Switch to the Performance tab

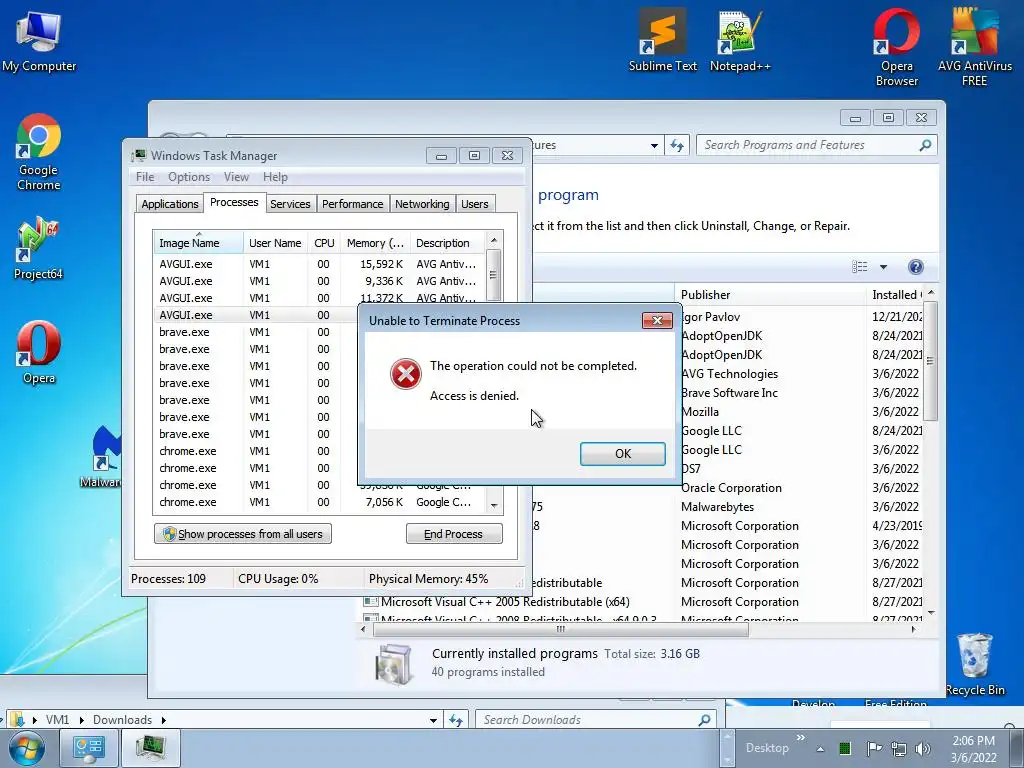tap(353, 204)
